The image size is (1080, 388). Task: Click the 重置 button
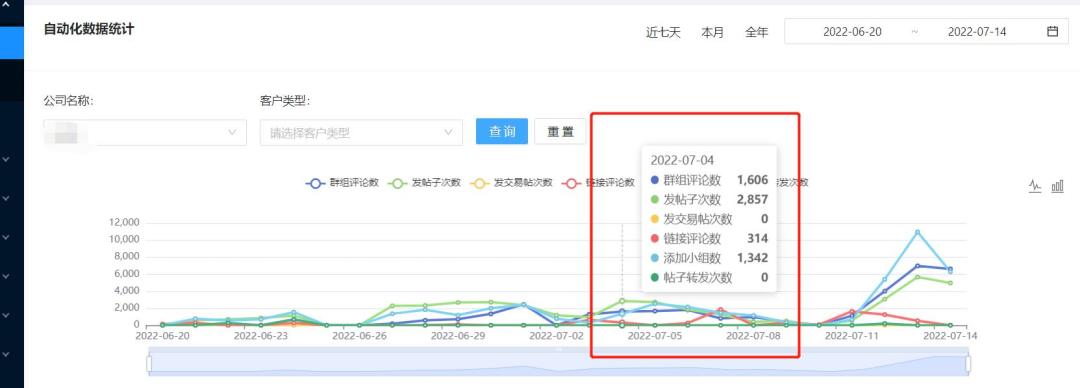point(560,131)
